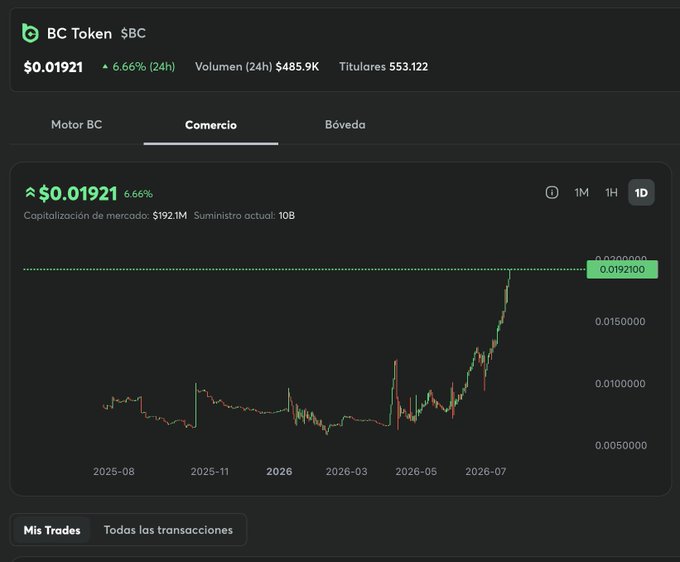Click the green 24h change triangle
680x562 pixels.
pyautogui.click(x=105, y=67)
